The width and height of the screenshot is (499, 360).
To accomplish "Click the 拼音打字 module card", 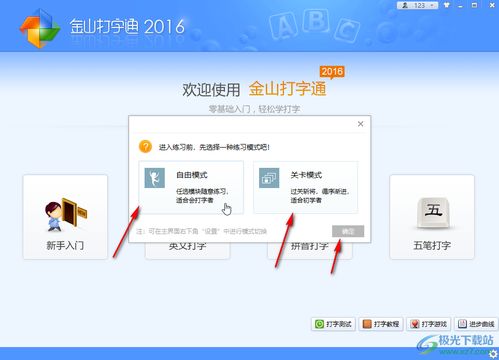I will [310, 251].
